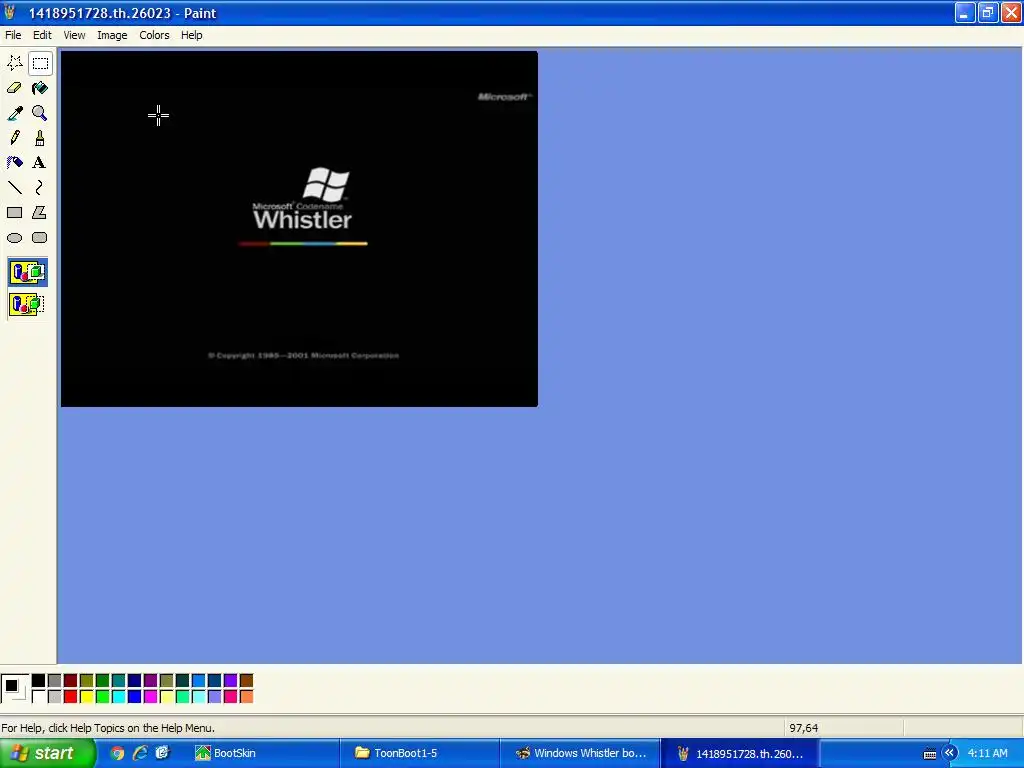Choose the Ellipse tool
Image resolution: width=1024 pixels, height=768 pixels.
[x=14, y=238]
